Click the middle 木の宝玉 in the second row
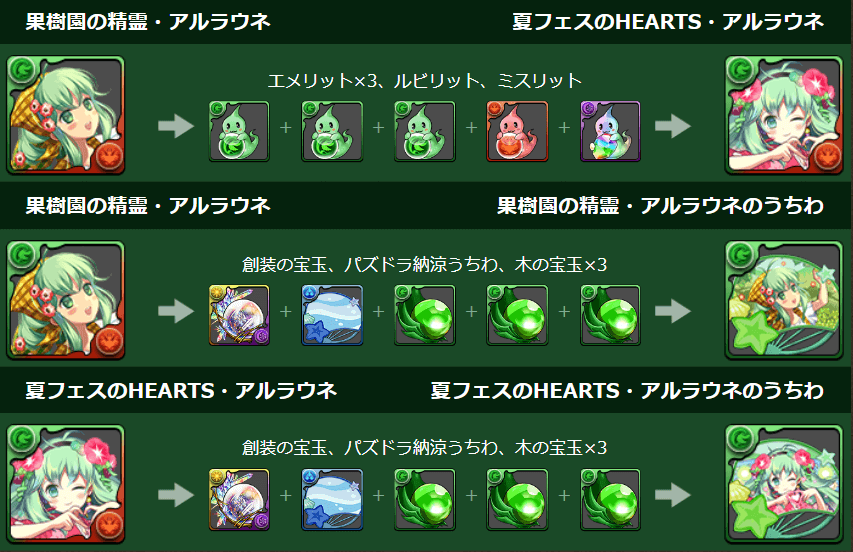853x552 pixels. click(517, 315)
